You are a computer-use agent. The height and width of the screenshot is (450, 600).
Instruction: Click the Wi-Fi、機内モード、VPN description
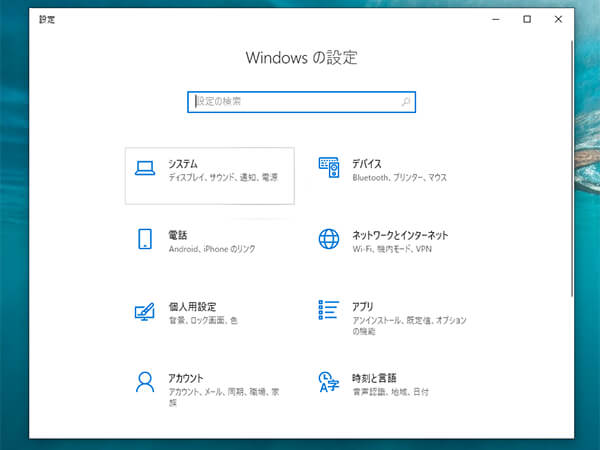click(392, 249)
